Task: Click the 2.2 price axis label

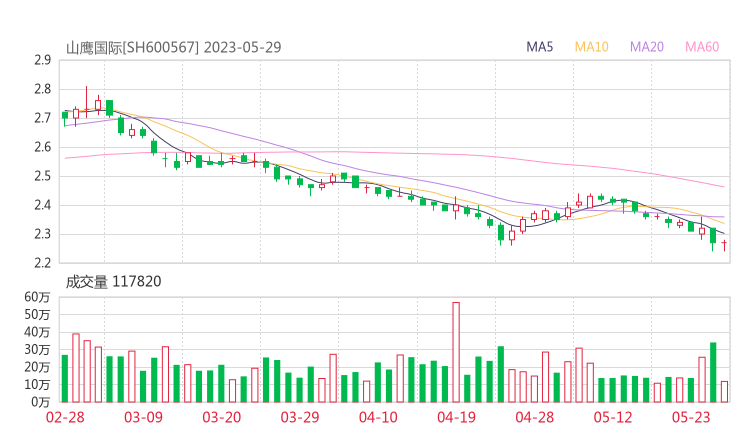Action: point(42,264)
